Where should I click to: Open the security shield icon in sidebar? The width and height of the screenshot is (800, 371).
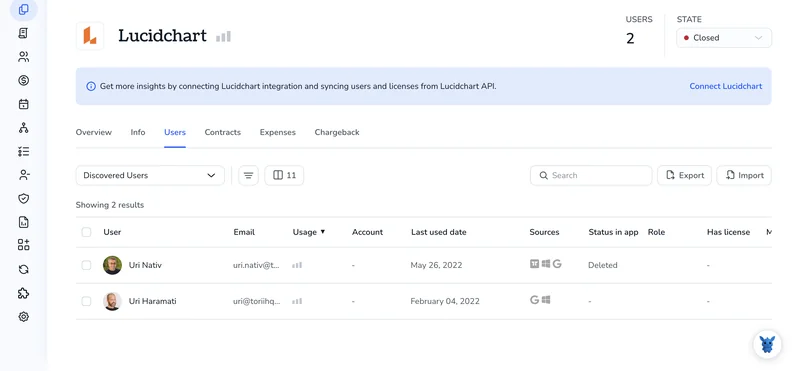[x=23, y=199]
